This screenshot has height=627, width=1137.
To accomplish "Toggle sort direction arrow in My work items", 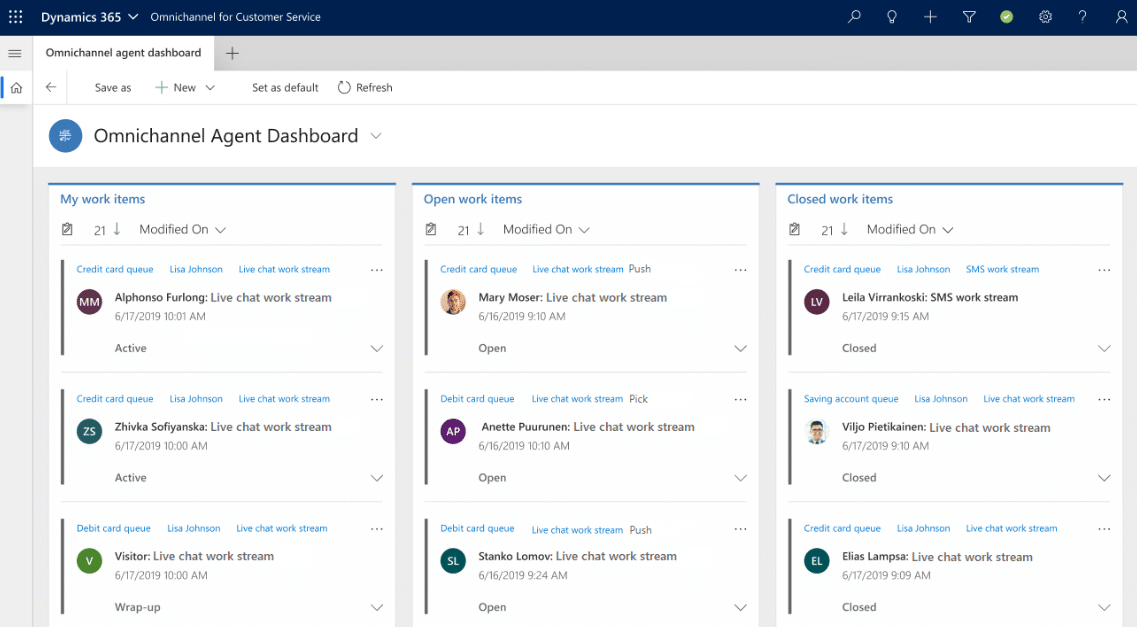I will click(x=117, y=229).
